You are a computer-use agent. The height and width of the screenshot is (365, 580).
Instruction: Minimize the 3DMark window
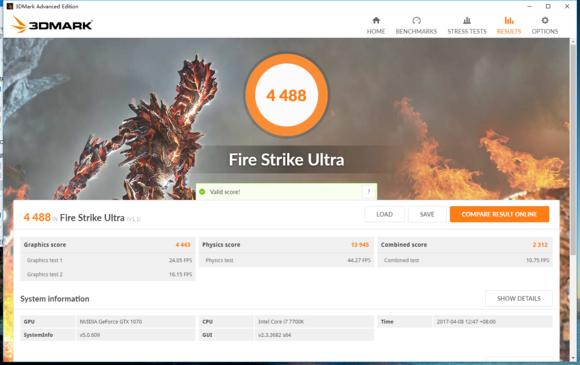[530, 6]
